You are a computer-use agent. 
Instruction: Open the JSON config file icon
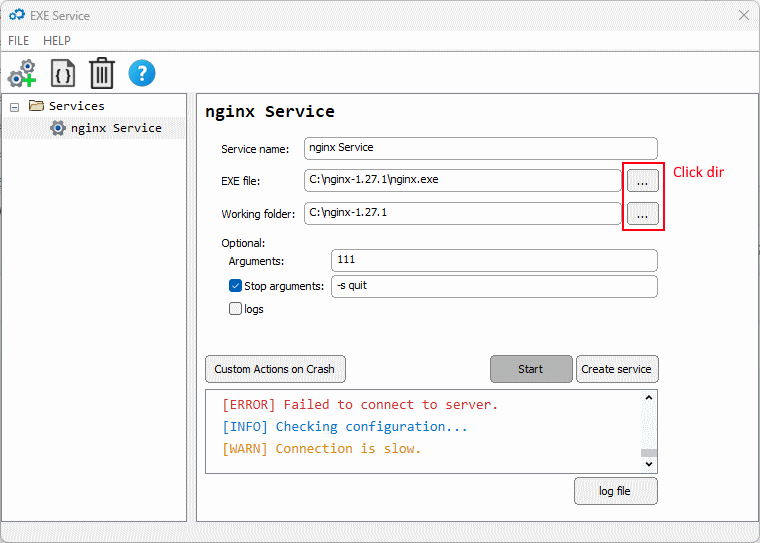pyautogui.click(x=63, y=74)
